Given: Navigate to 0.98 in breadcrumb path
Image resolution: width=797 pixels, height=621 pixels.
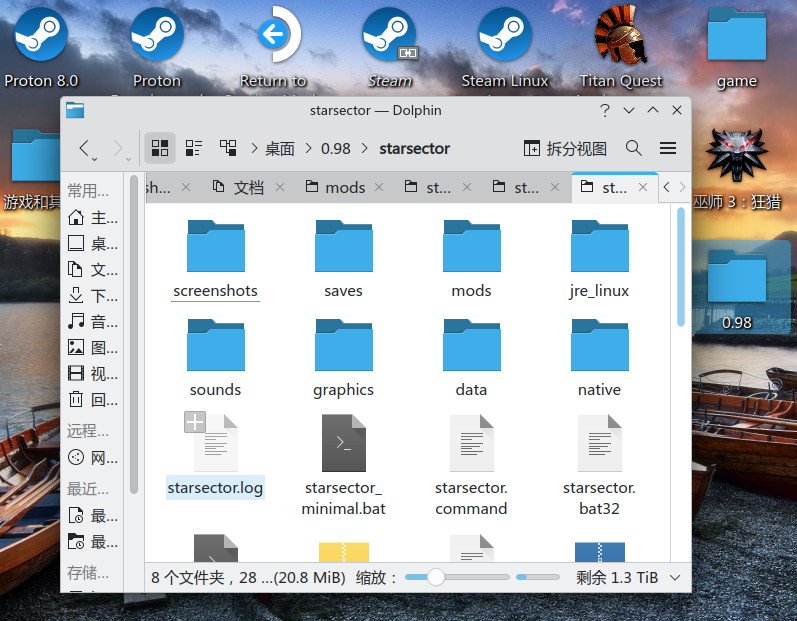Looking at the screenshot, I should (x=335, y=148).
